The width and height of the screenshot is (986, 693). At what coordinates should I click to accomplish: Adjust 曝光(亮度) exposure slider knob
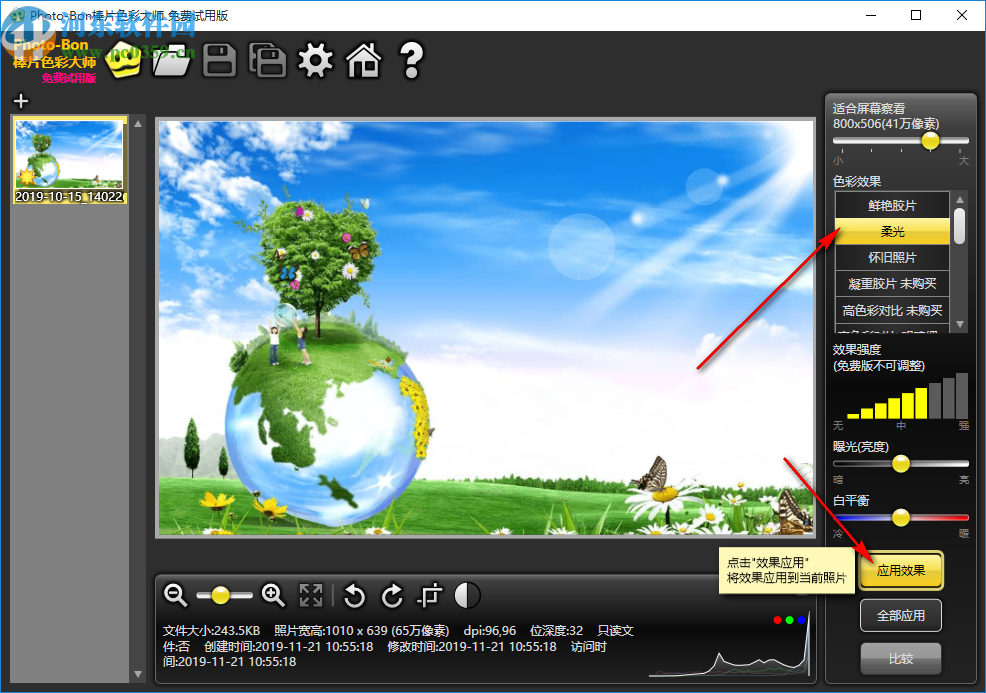[901, 464]
